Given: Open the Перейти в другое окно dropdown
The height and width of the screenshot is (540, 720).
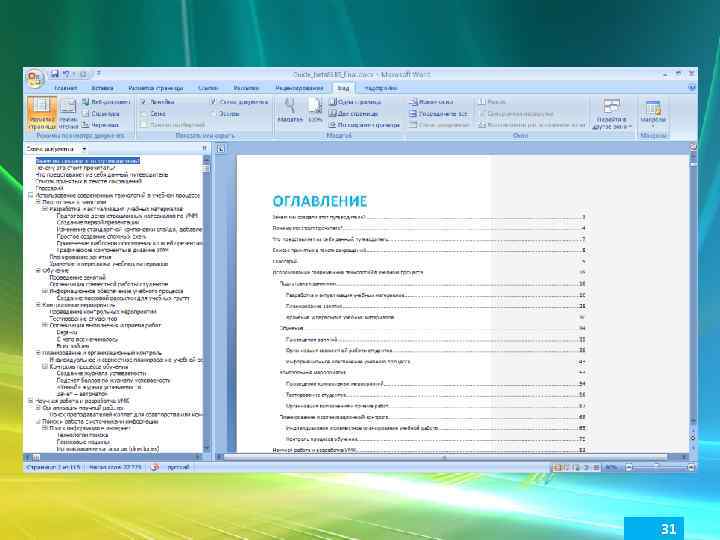Looking at the screenshot, I should click(612, 113).
